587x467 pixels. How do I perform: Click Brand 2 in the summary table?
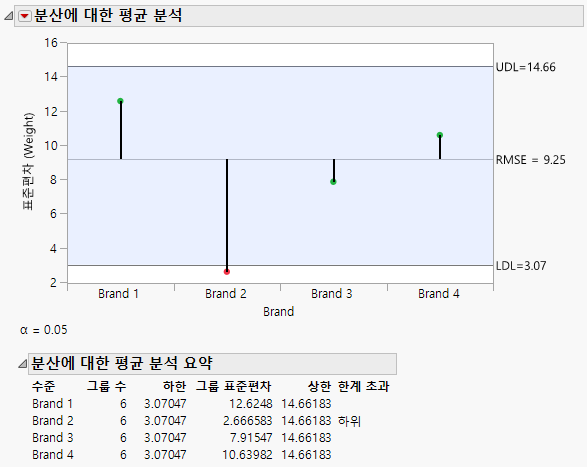tap(52, 421)
